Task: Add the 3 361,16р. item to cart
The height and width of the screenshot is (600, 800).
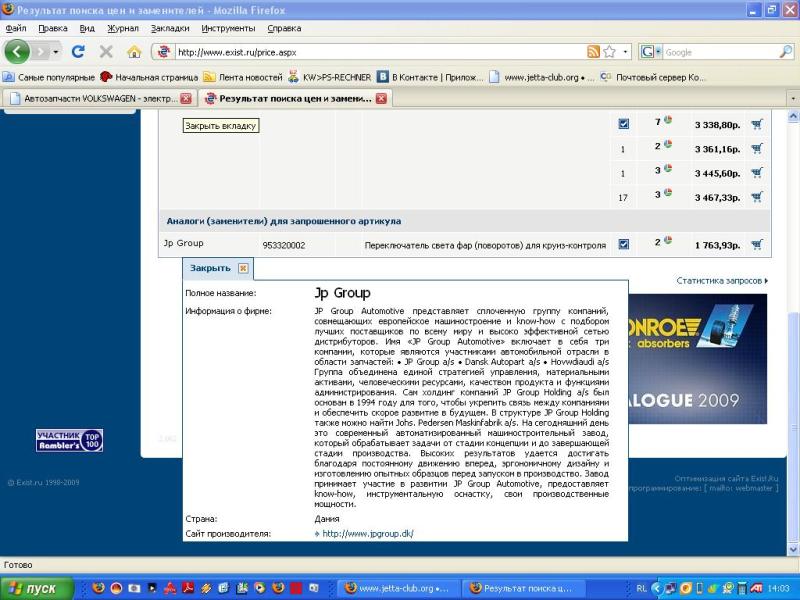Action: click(x=757, y=148)
